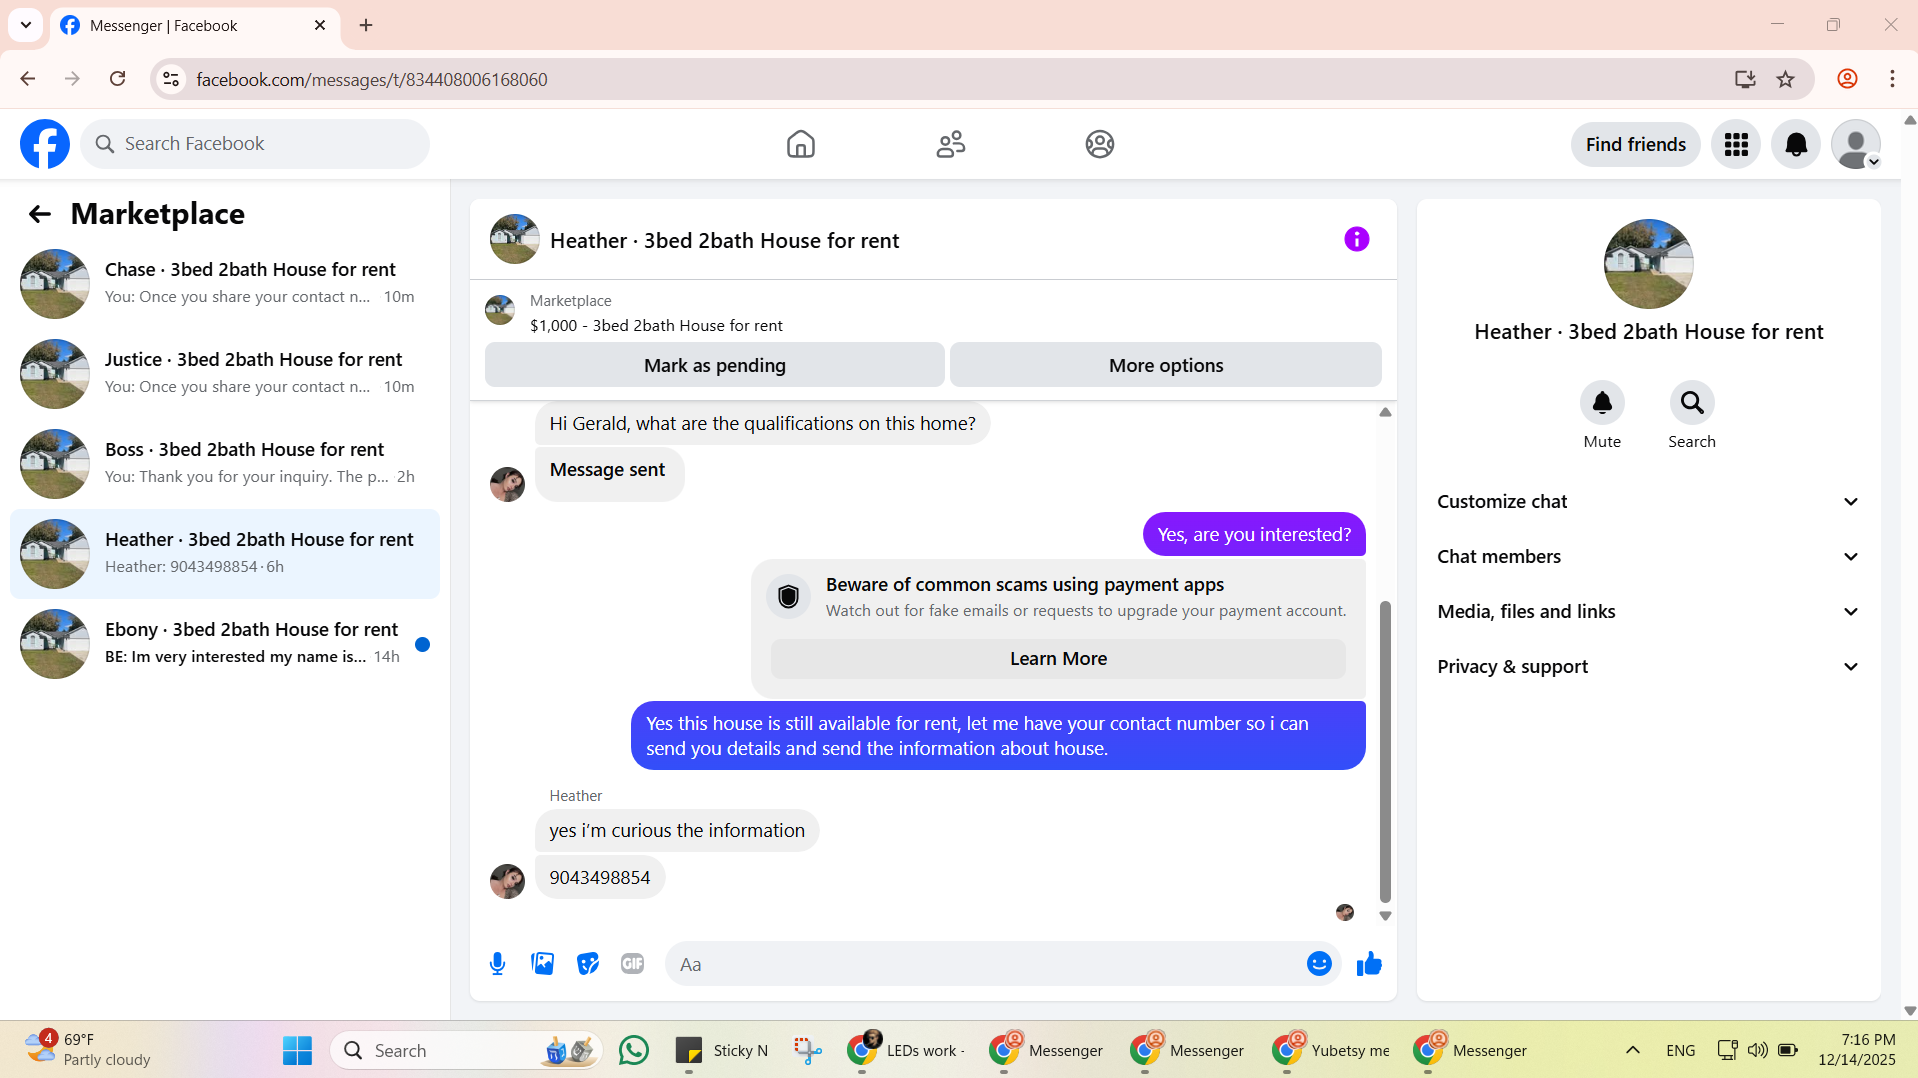Open Snipping Tool from taskbar
This screenshot has height=1078, width=1918.
(x=807, y=1050)
